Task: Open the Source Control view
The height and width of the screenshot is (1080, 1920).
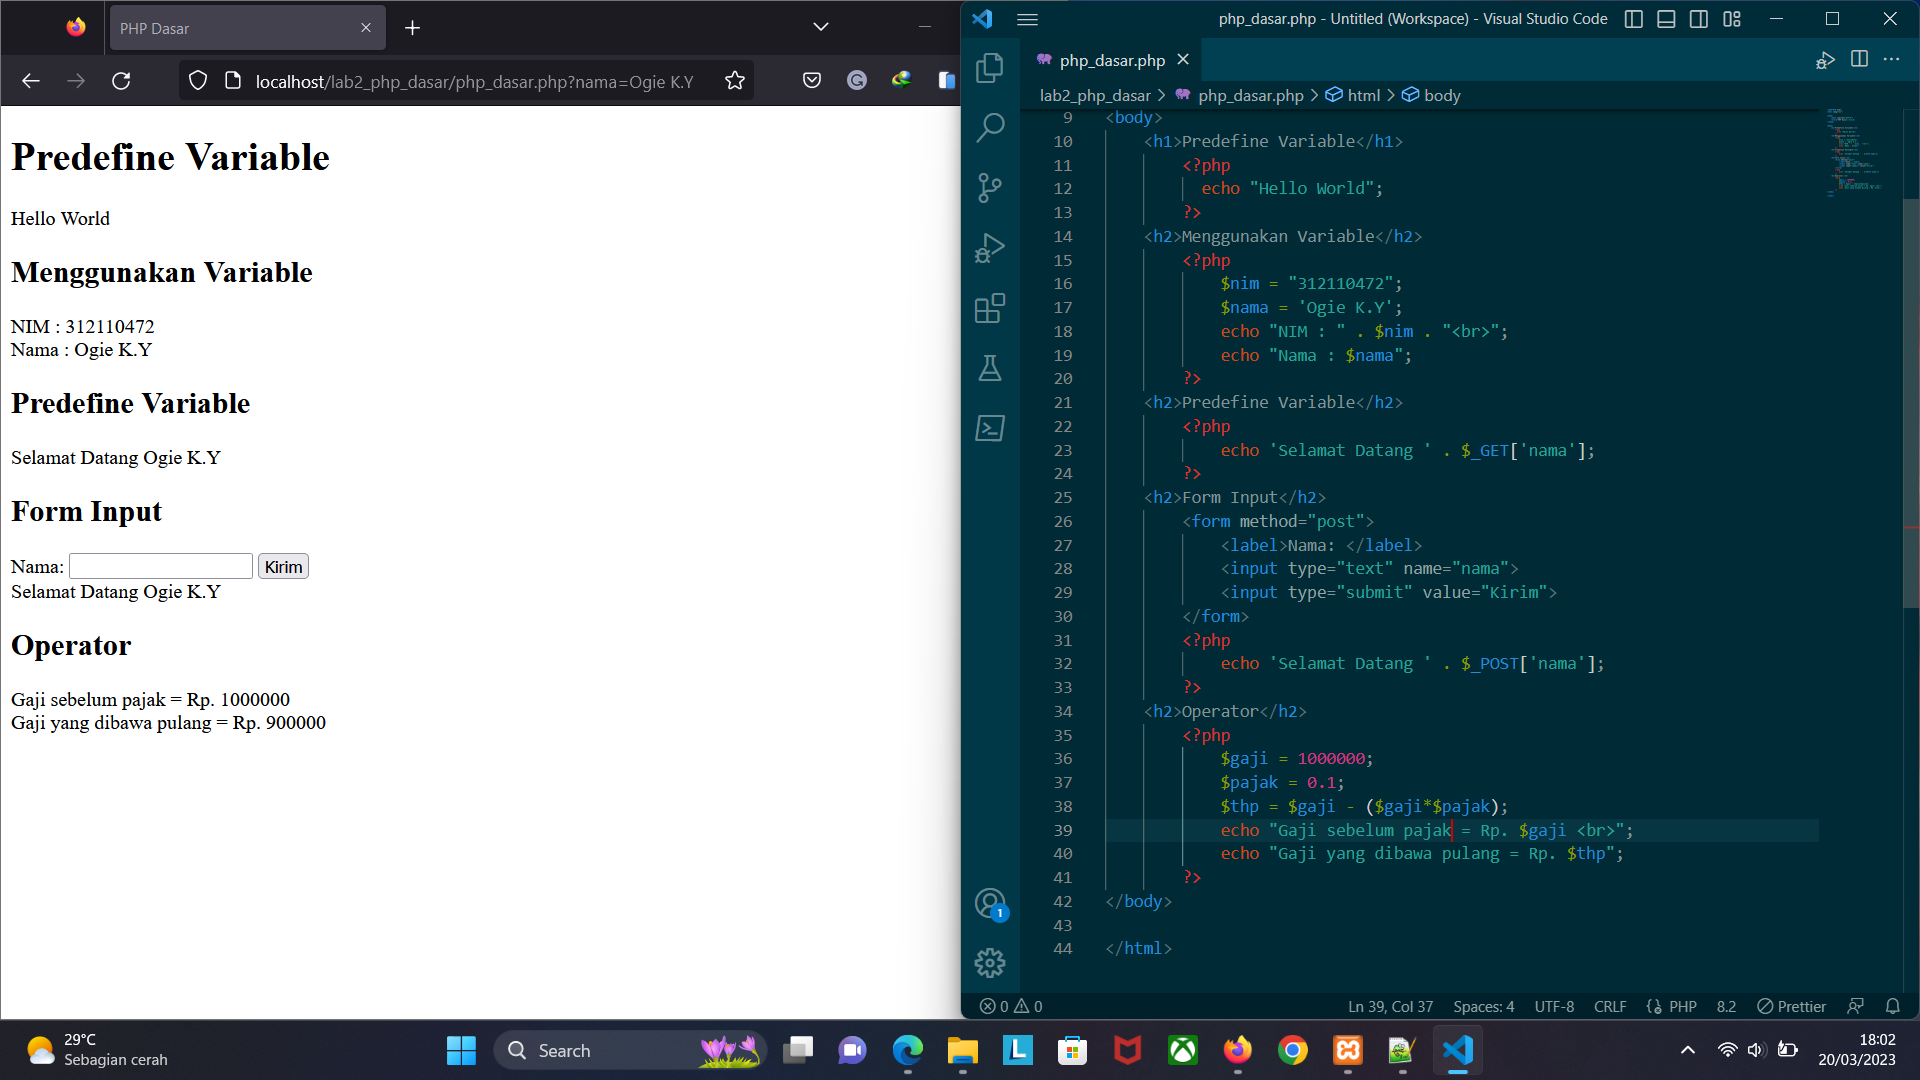Action: point(989,188)
